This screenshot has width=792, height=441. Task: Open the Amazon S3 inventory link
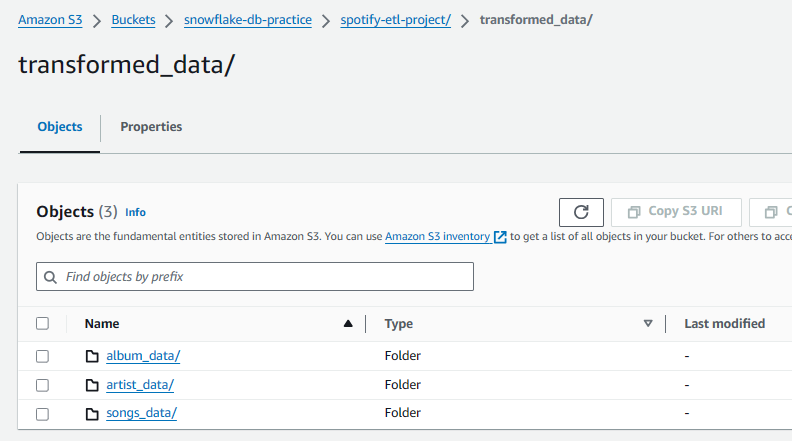(437, 236)
